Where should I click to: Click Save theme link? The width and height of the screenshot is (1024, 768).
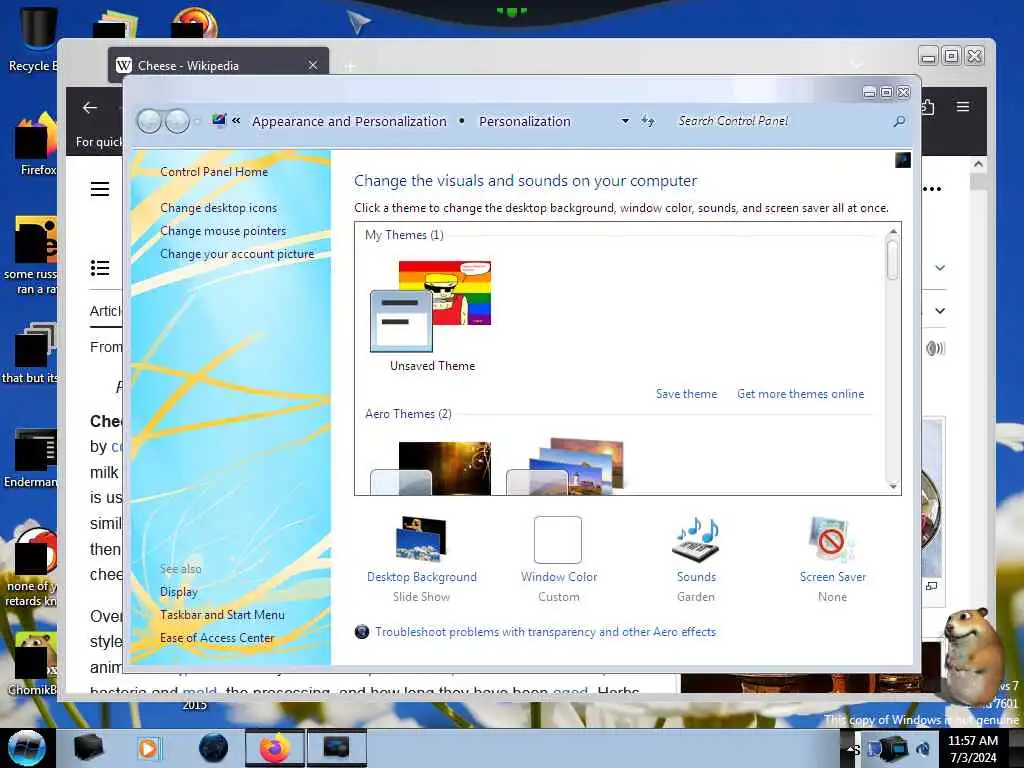(x=686, y=394)
